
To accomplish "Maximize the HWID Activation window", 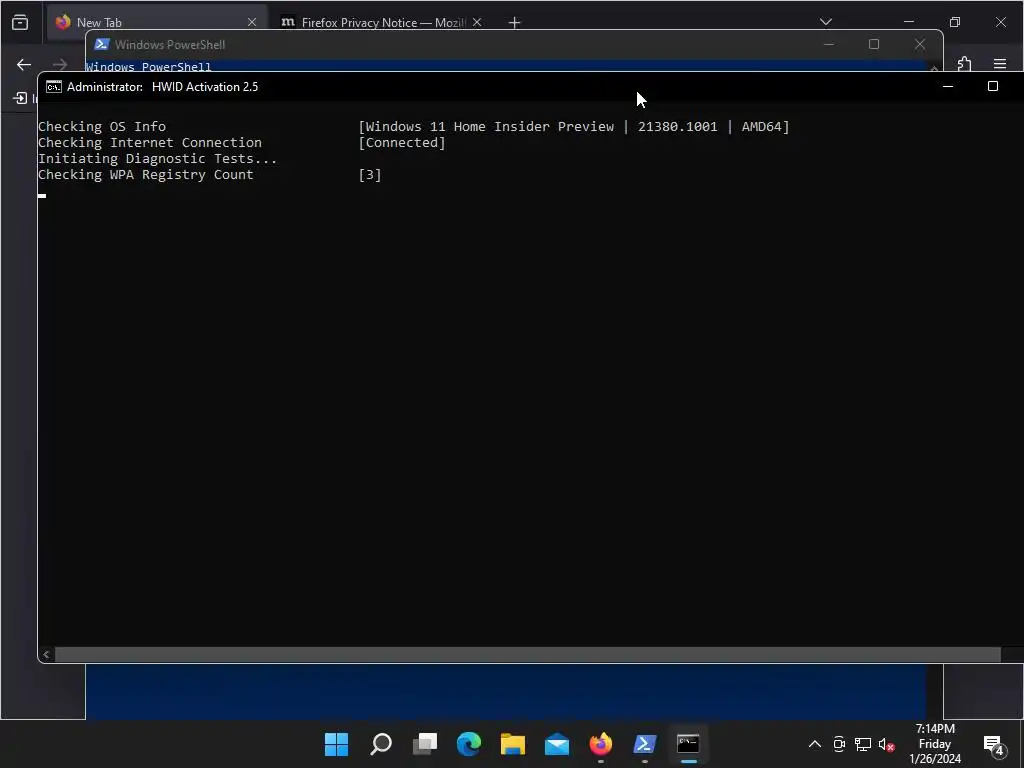I will 993,86.
